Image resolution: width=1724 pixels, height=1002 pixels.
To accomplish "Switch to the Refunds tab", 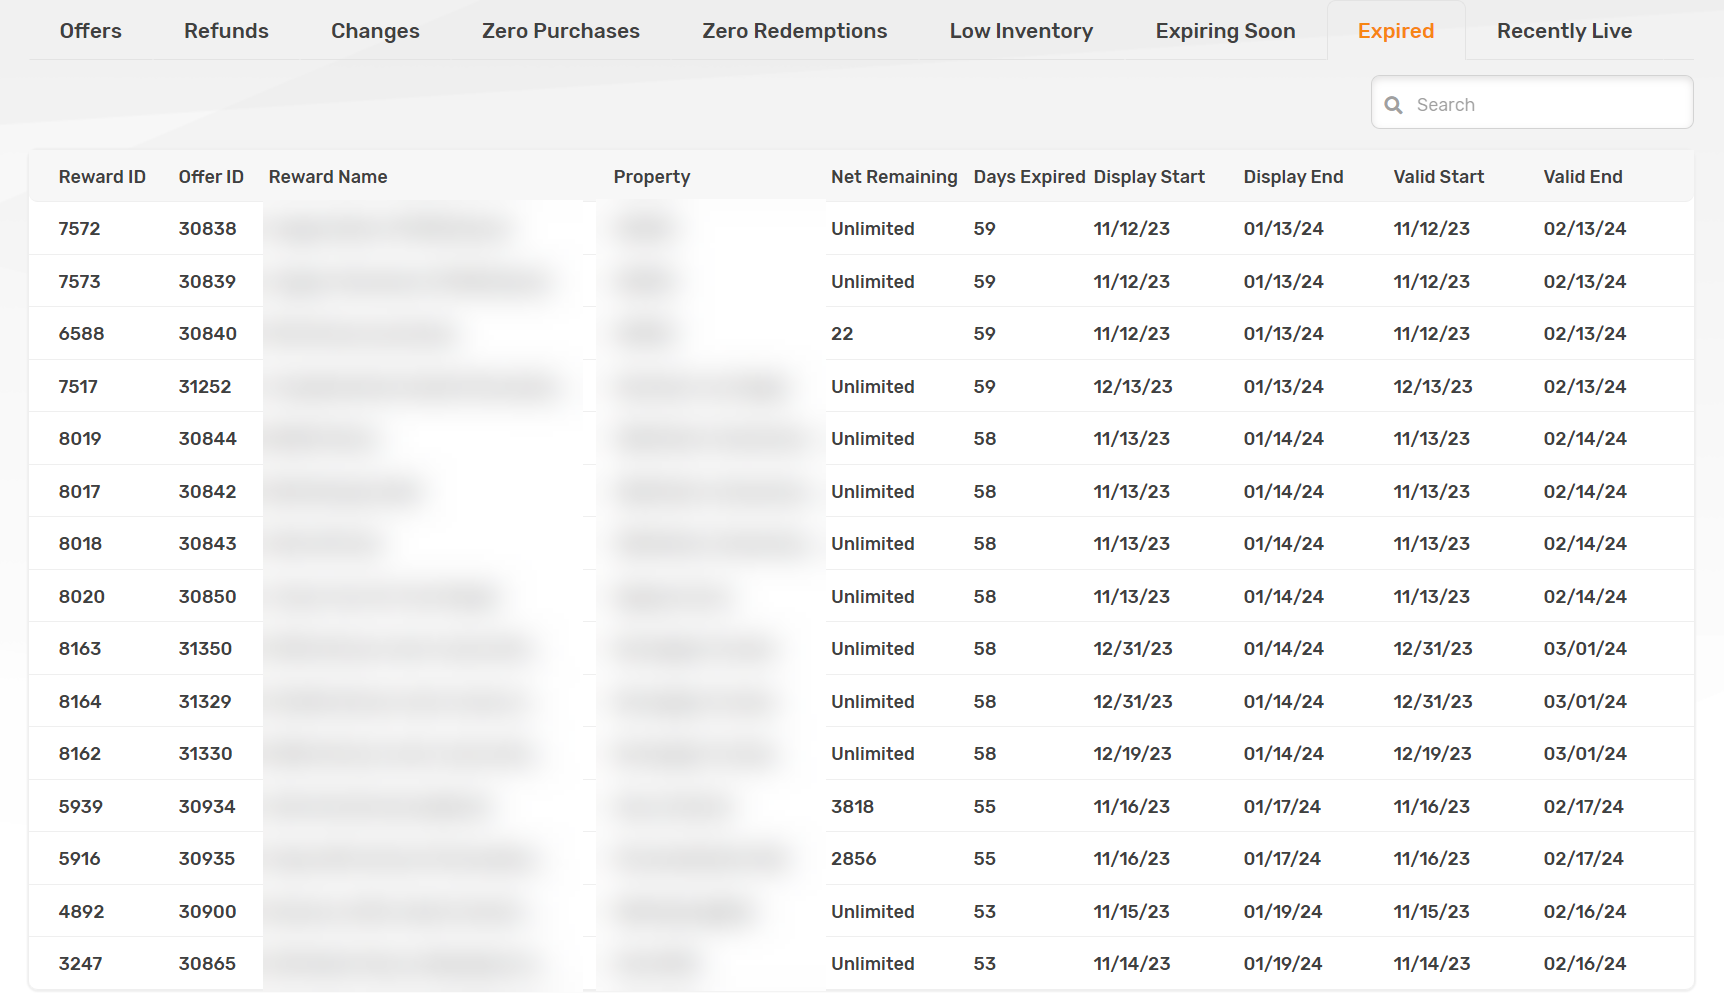I will point(226,31).
